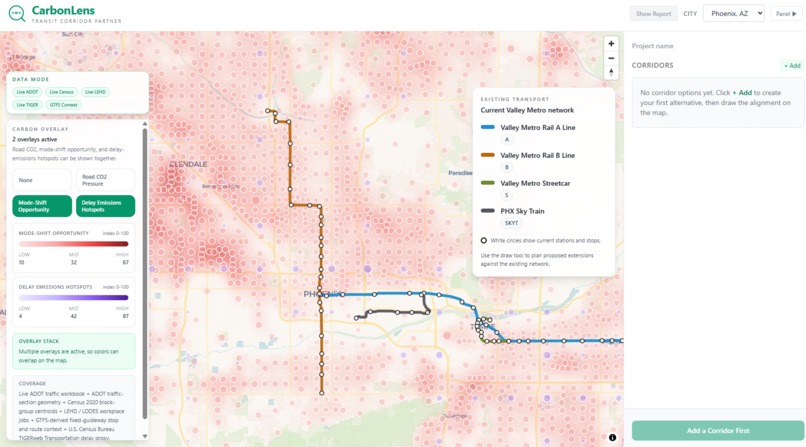Click the left panel scroll-up arrow

click(144, 124)
